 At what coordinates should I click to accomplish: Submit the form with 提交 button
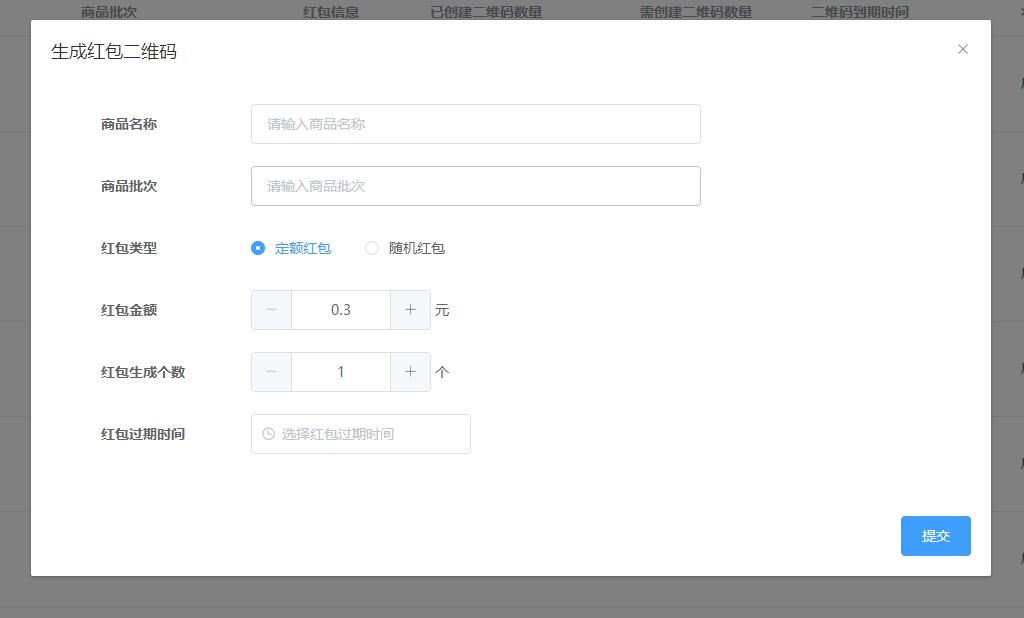(x=936, y=536)
